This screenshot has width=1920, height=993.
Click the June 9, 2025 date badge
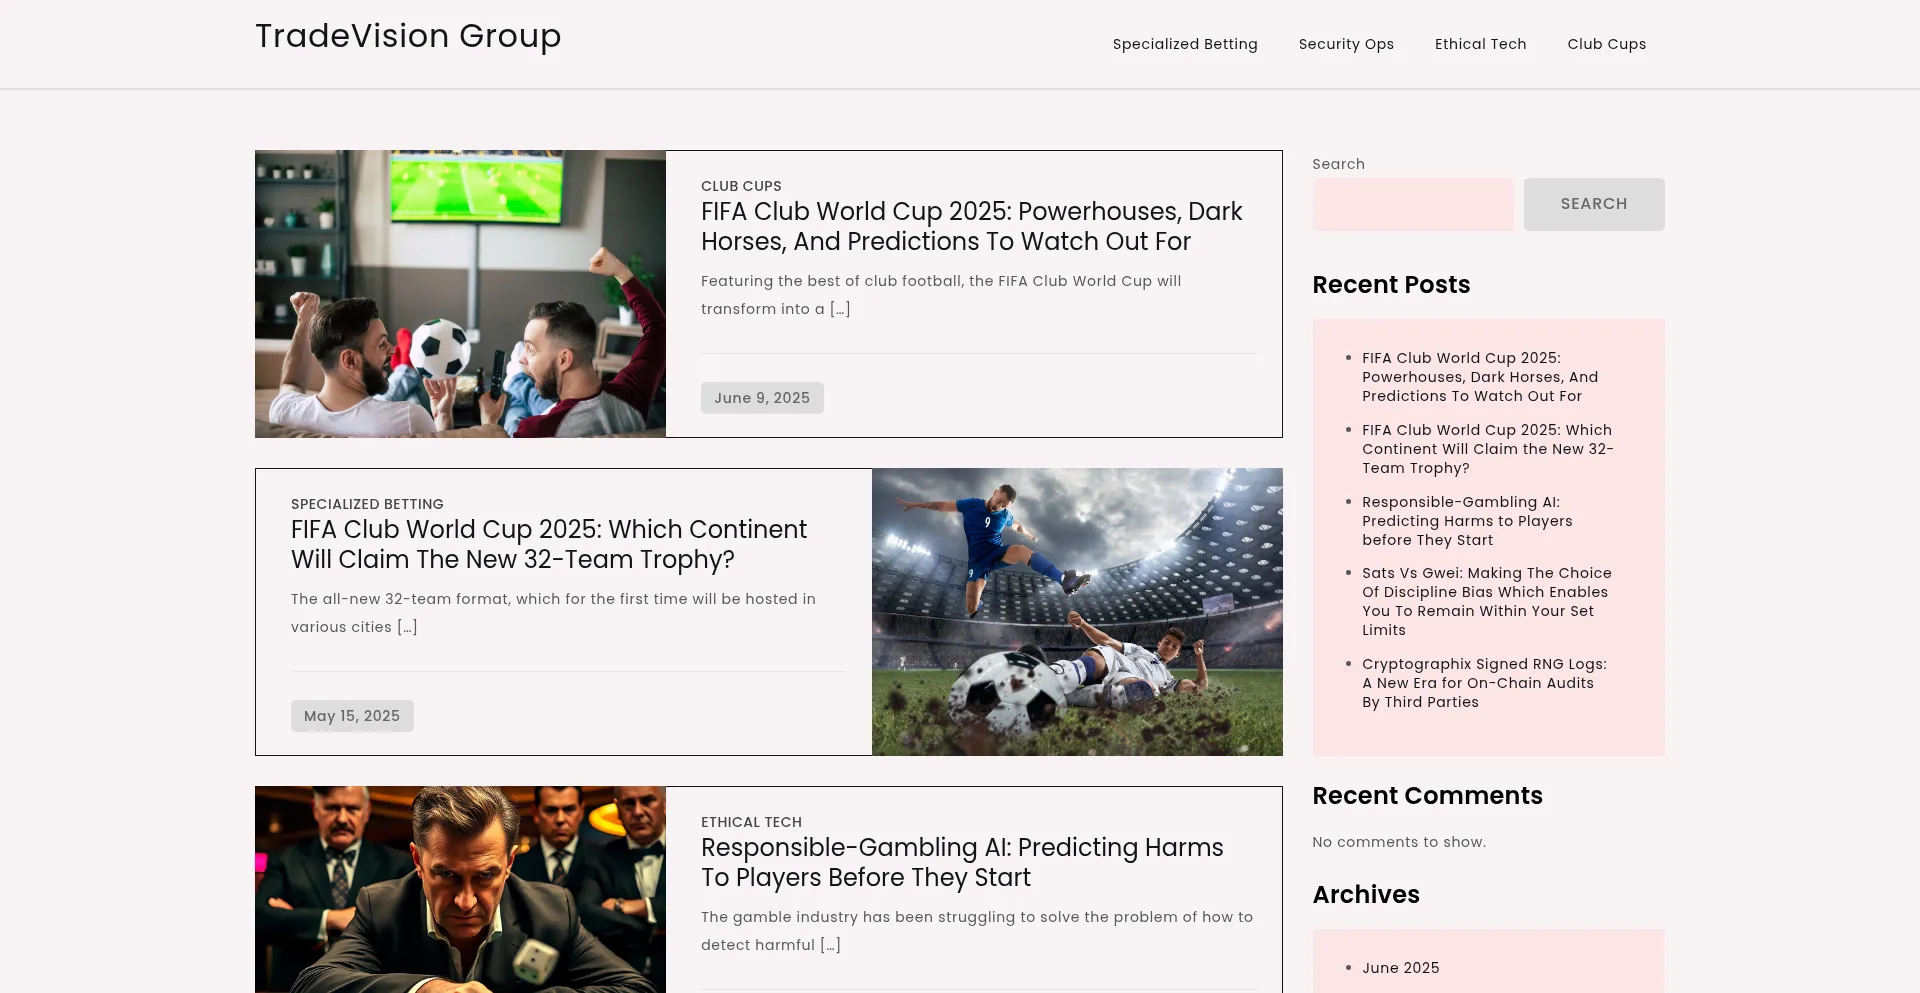761,398
